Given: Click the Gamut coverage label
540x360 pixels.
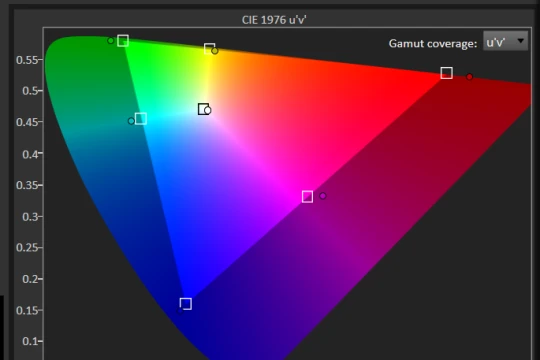Looking at the screenshot, I should [x=433, y=44].
